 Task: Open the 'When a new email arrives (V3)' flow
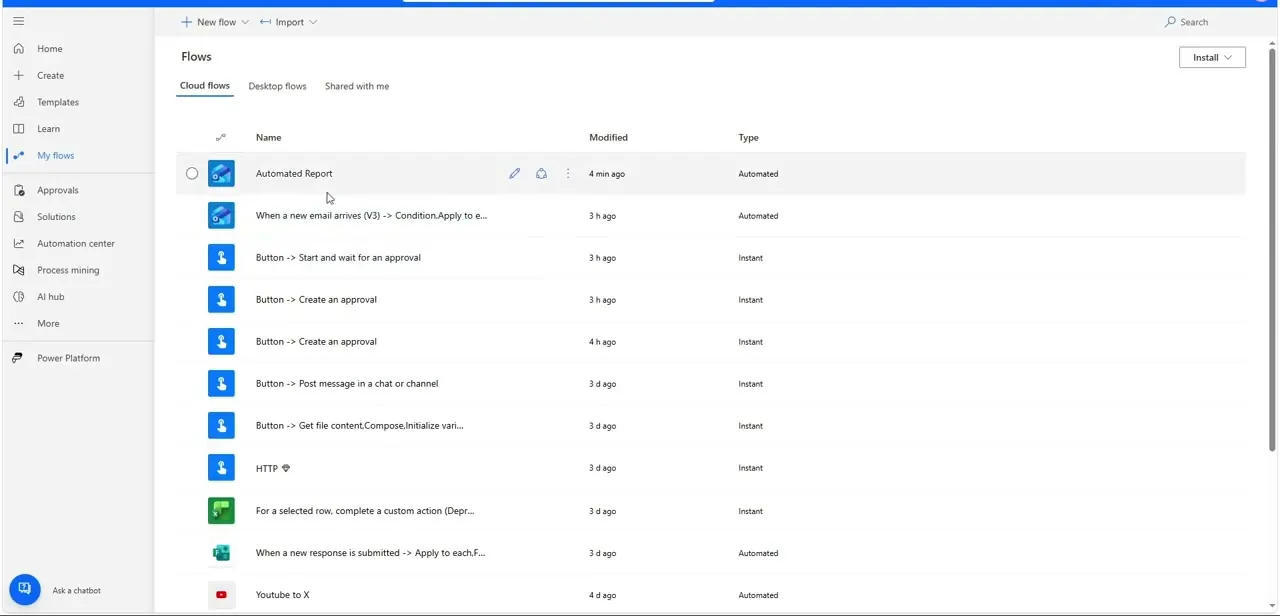[371, 215]
